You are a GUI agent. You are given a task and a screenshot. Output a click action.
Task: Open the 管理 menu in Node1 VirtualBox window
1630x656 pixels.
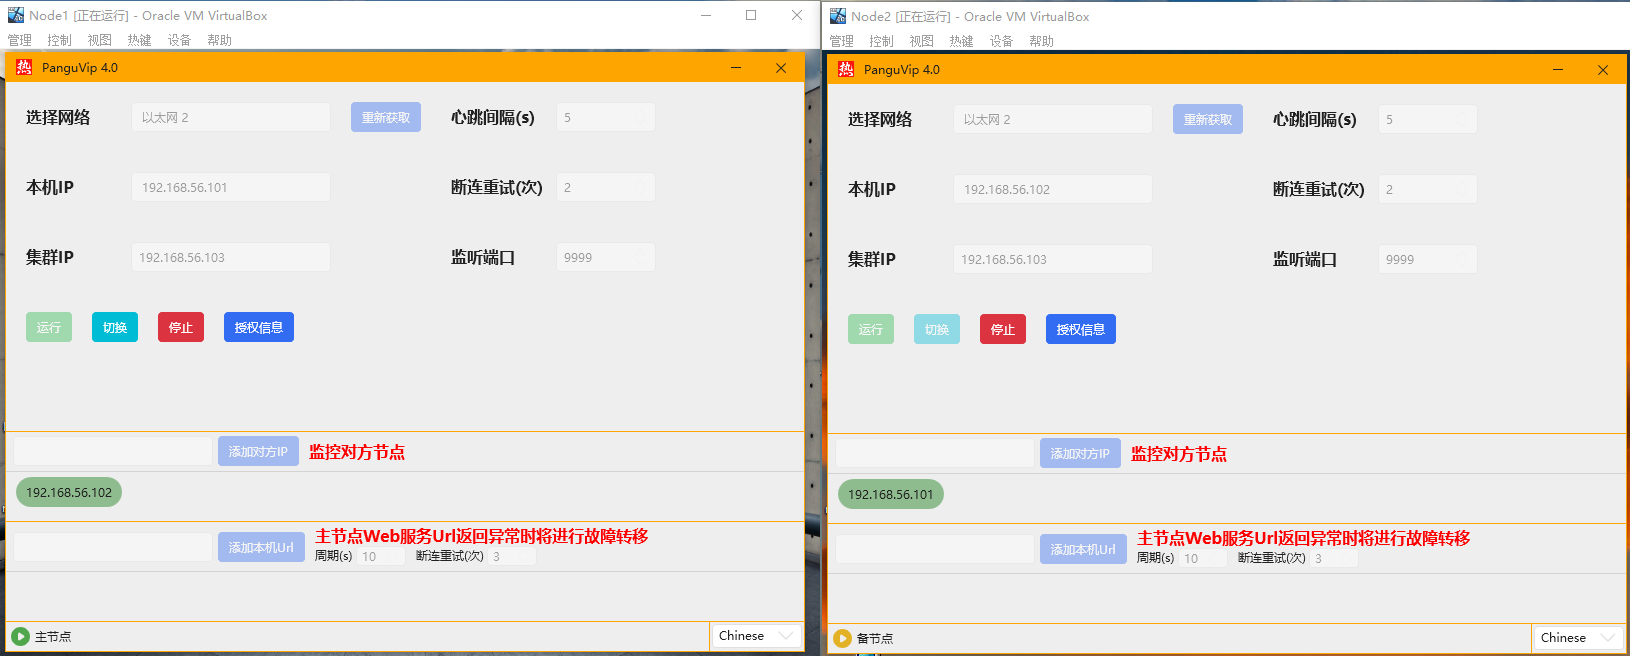(x=20, y=40)
